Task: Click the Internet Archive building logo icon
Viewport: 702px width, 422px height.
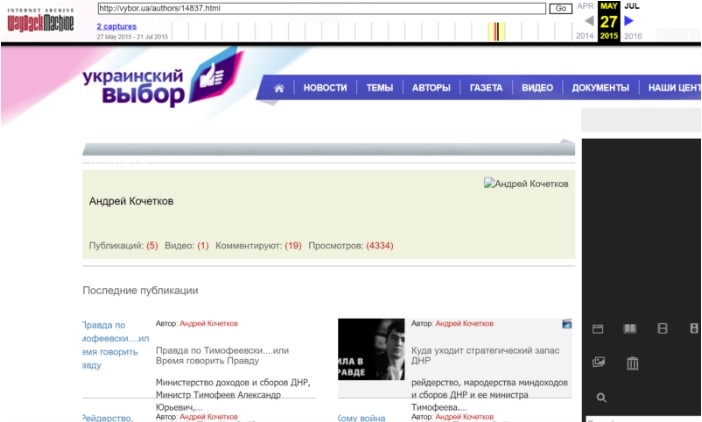Action: [632, 363]
